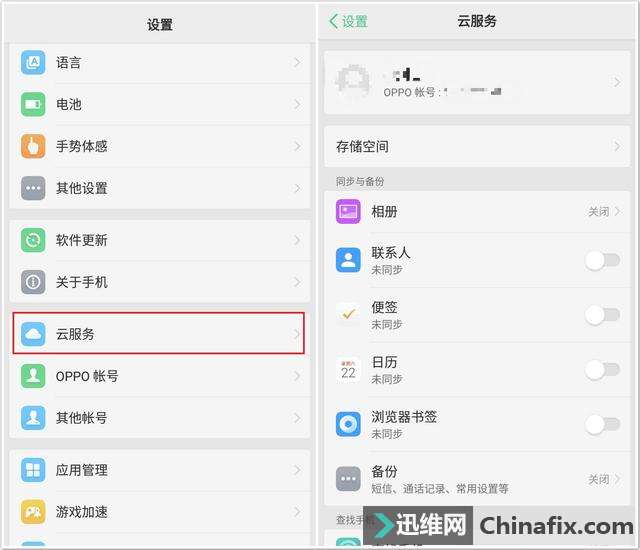
Task: Enable 联系人 contacts sync toggle
Action: tap(602, 260)
